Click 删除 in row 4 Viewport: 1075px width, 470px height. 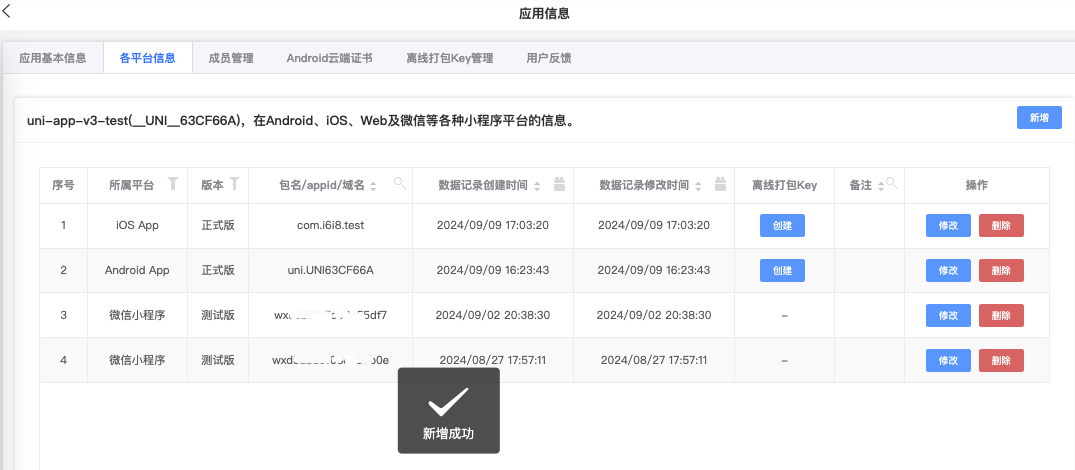click(1001, 360)
